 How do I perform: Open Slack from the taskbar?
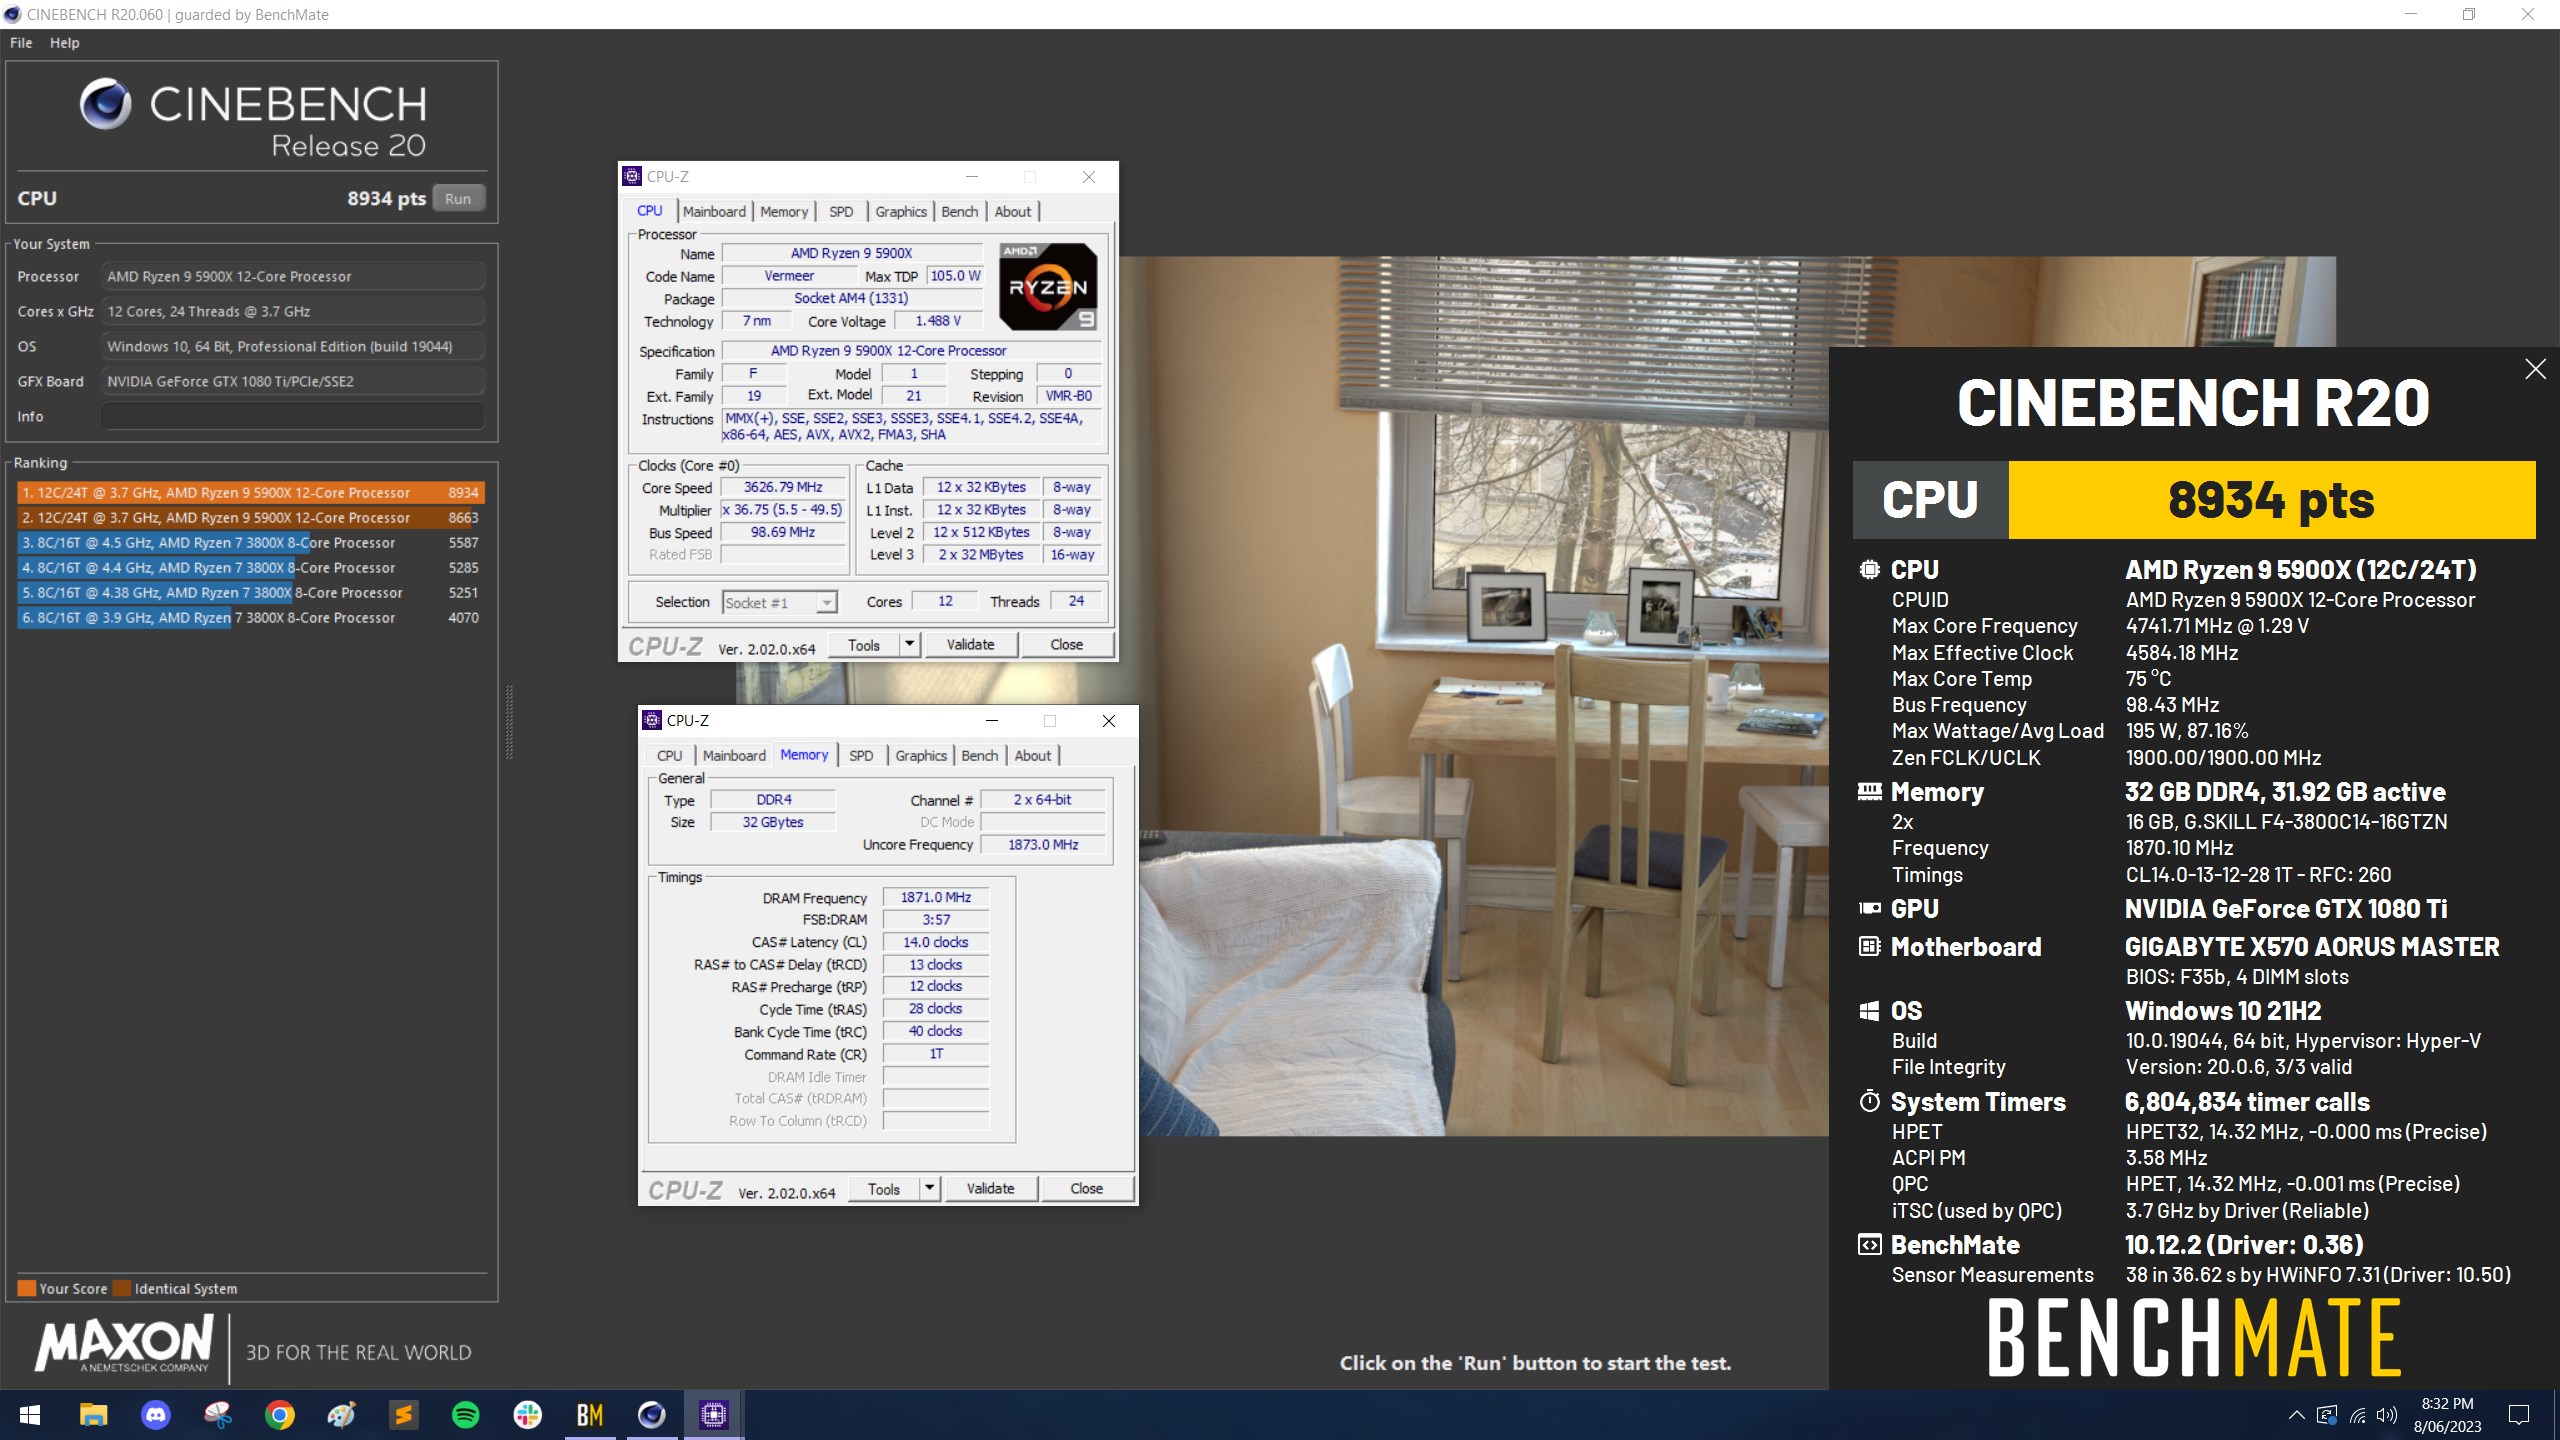point(528,1415)
